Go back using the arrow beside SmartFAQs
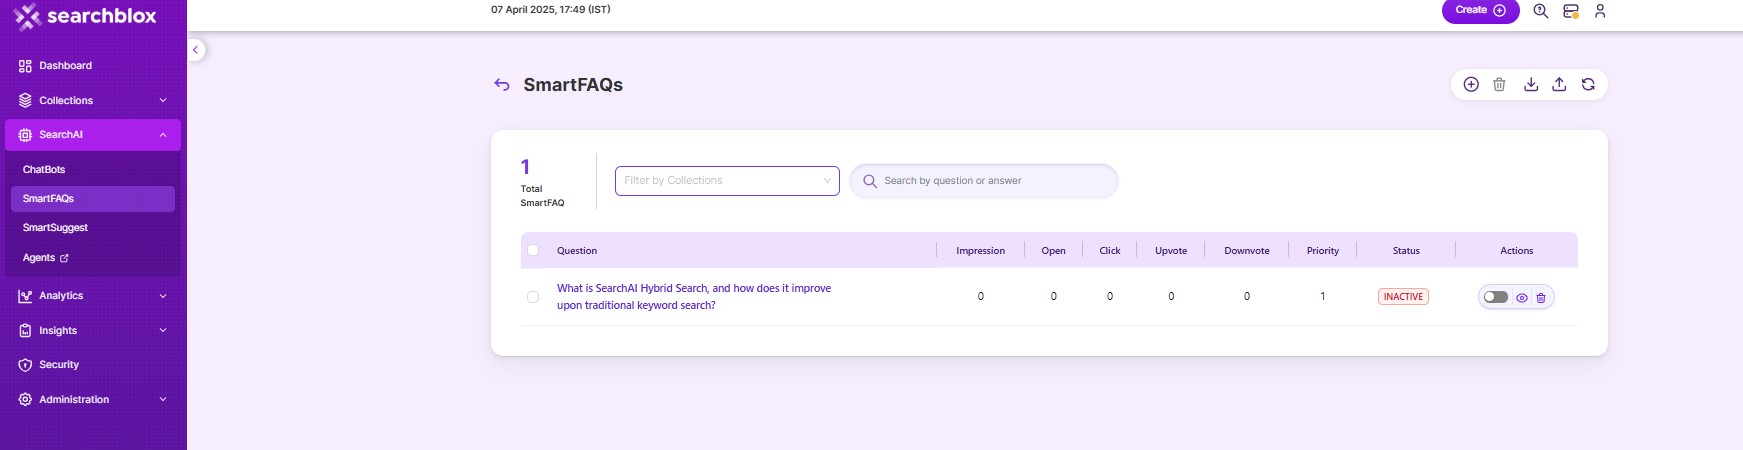1743x450 pixels. click(x=502, y=85)
